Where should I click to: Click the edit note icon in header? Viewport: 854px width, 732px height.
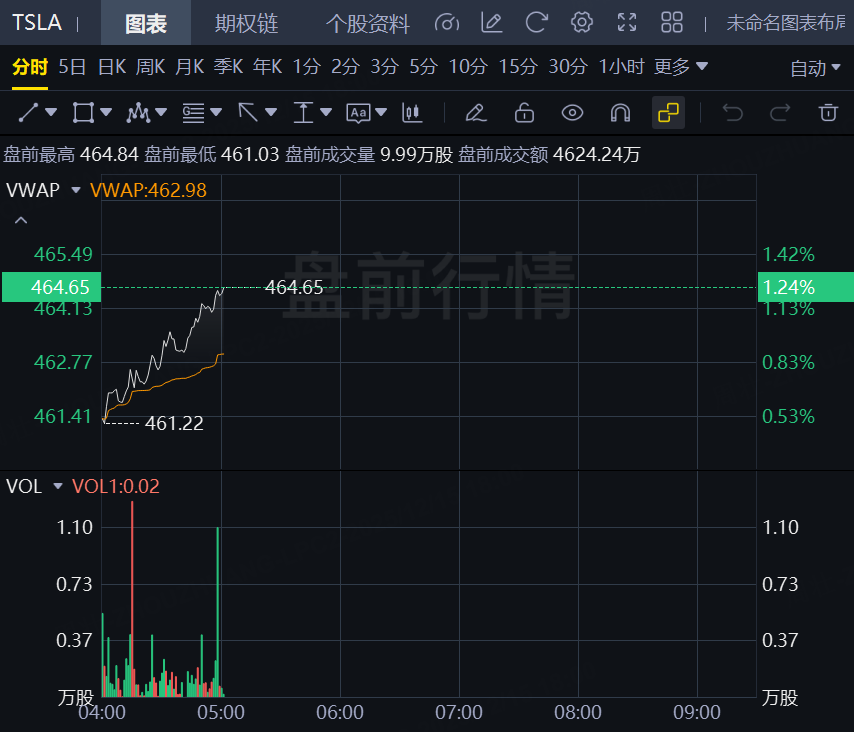point(491,23)
